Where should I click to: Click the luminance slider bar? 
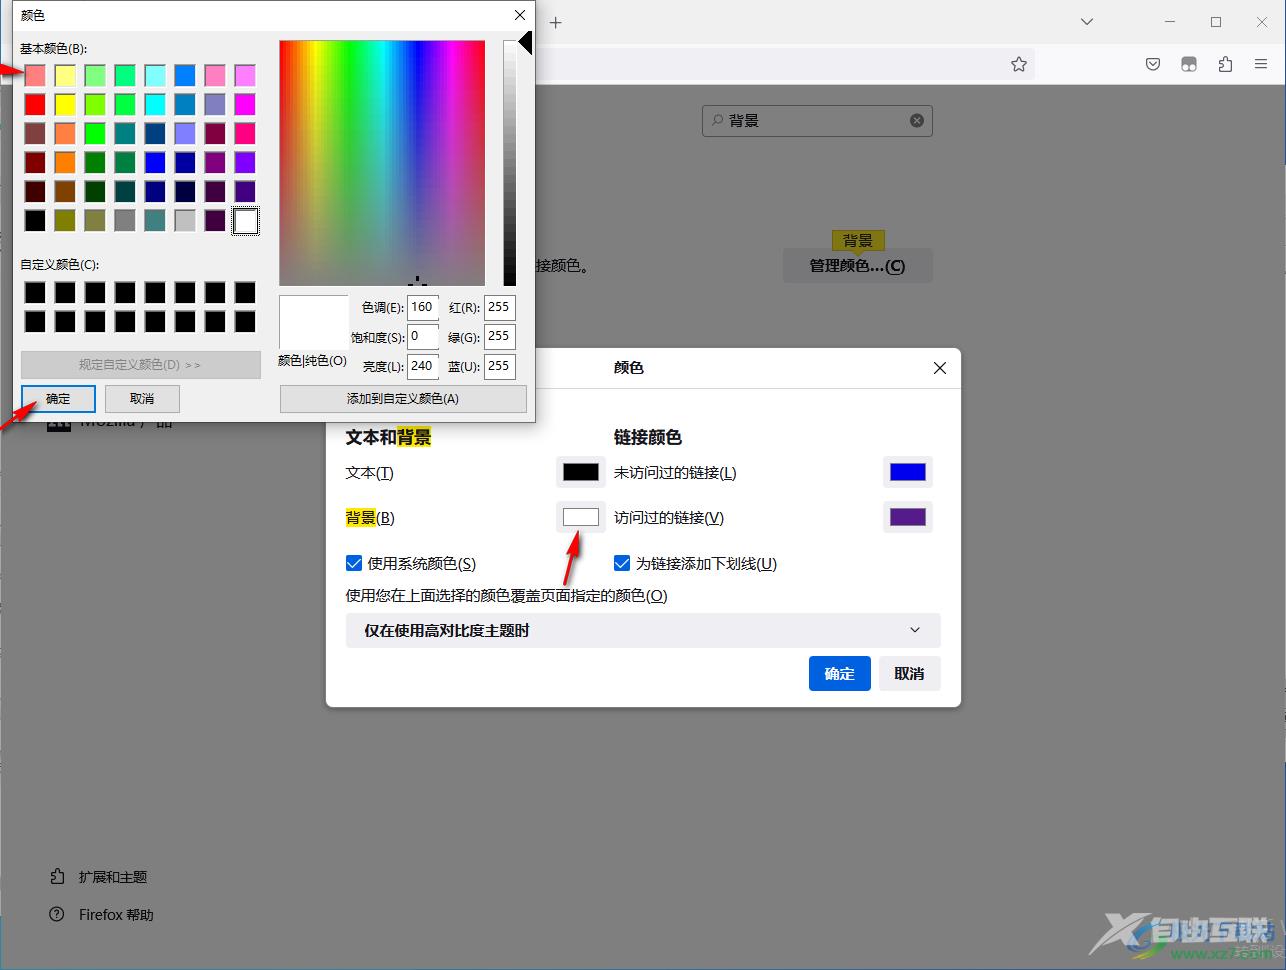pyautogui.click(x=510, y=163)
